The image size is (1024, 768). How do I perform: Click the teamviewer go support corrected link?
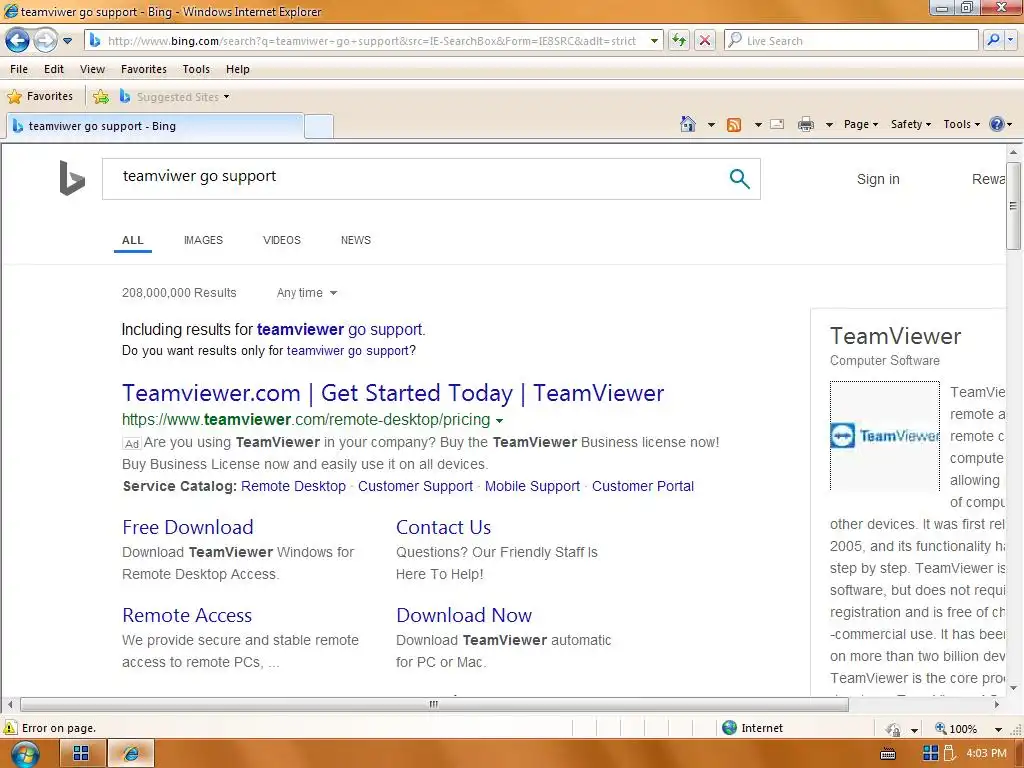pyautogui.click(x=340, y=329)
